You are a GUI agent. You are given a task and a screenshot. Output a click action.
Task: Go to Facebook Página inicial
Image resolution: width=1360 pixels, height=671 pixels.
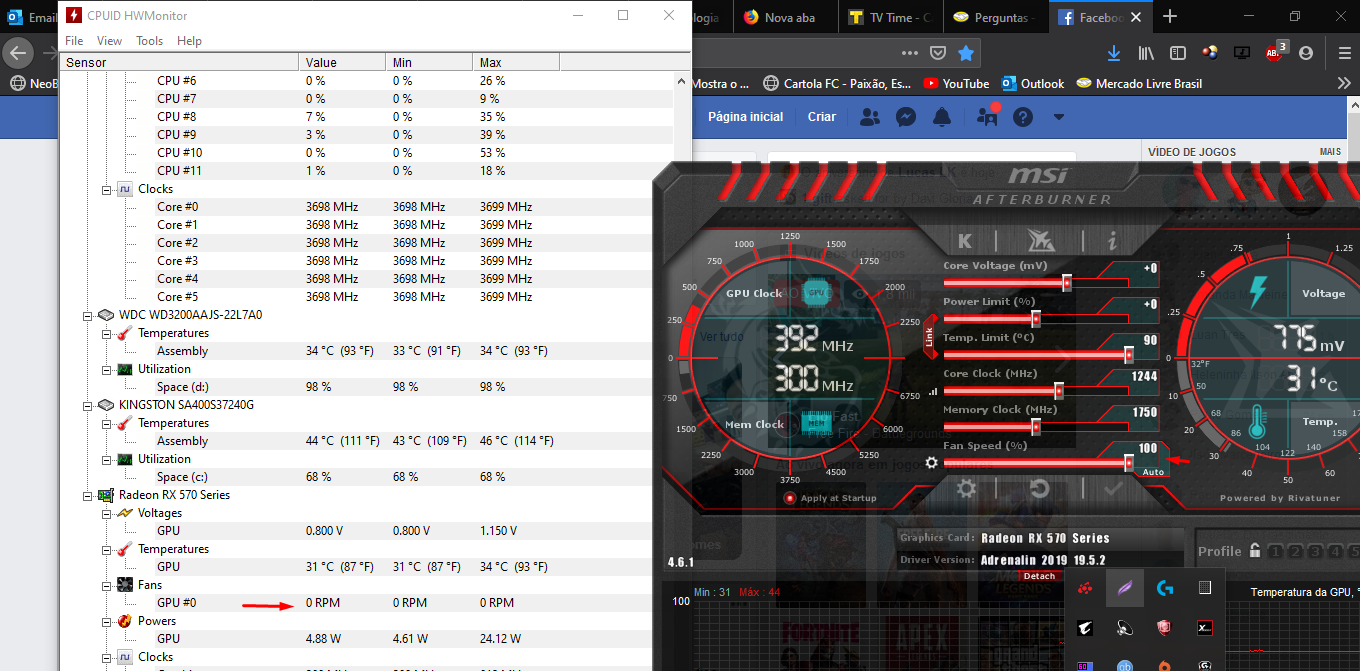pyautogui.click(x=746, y=117)
